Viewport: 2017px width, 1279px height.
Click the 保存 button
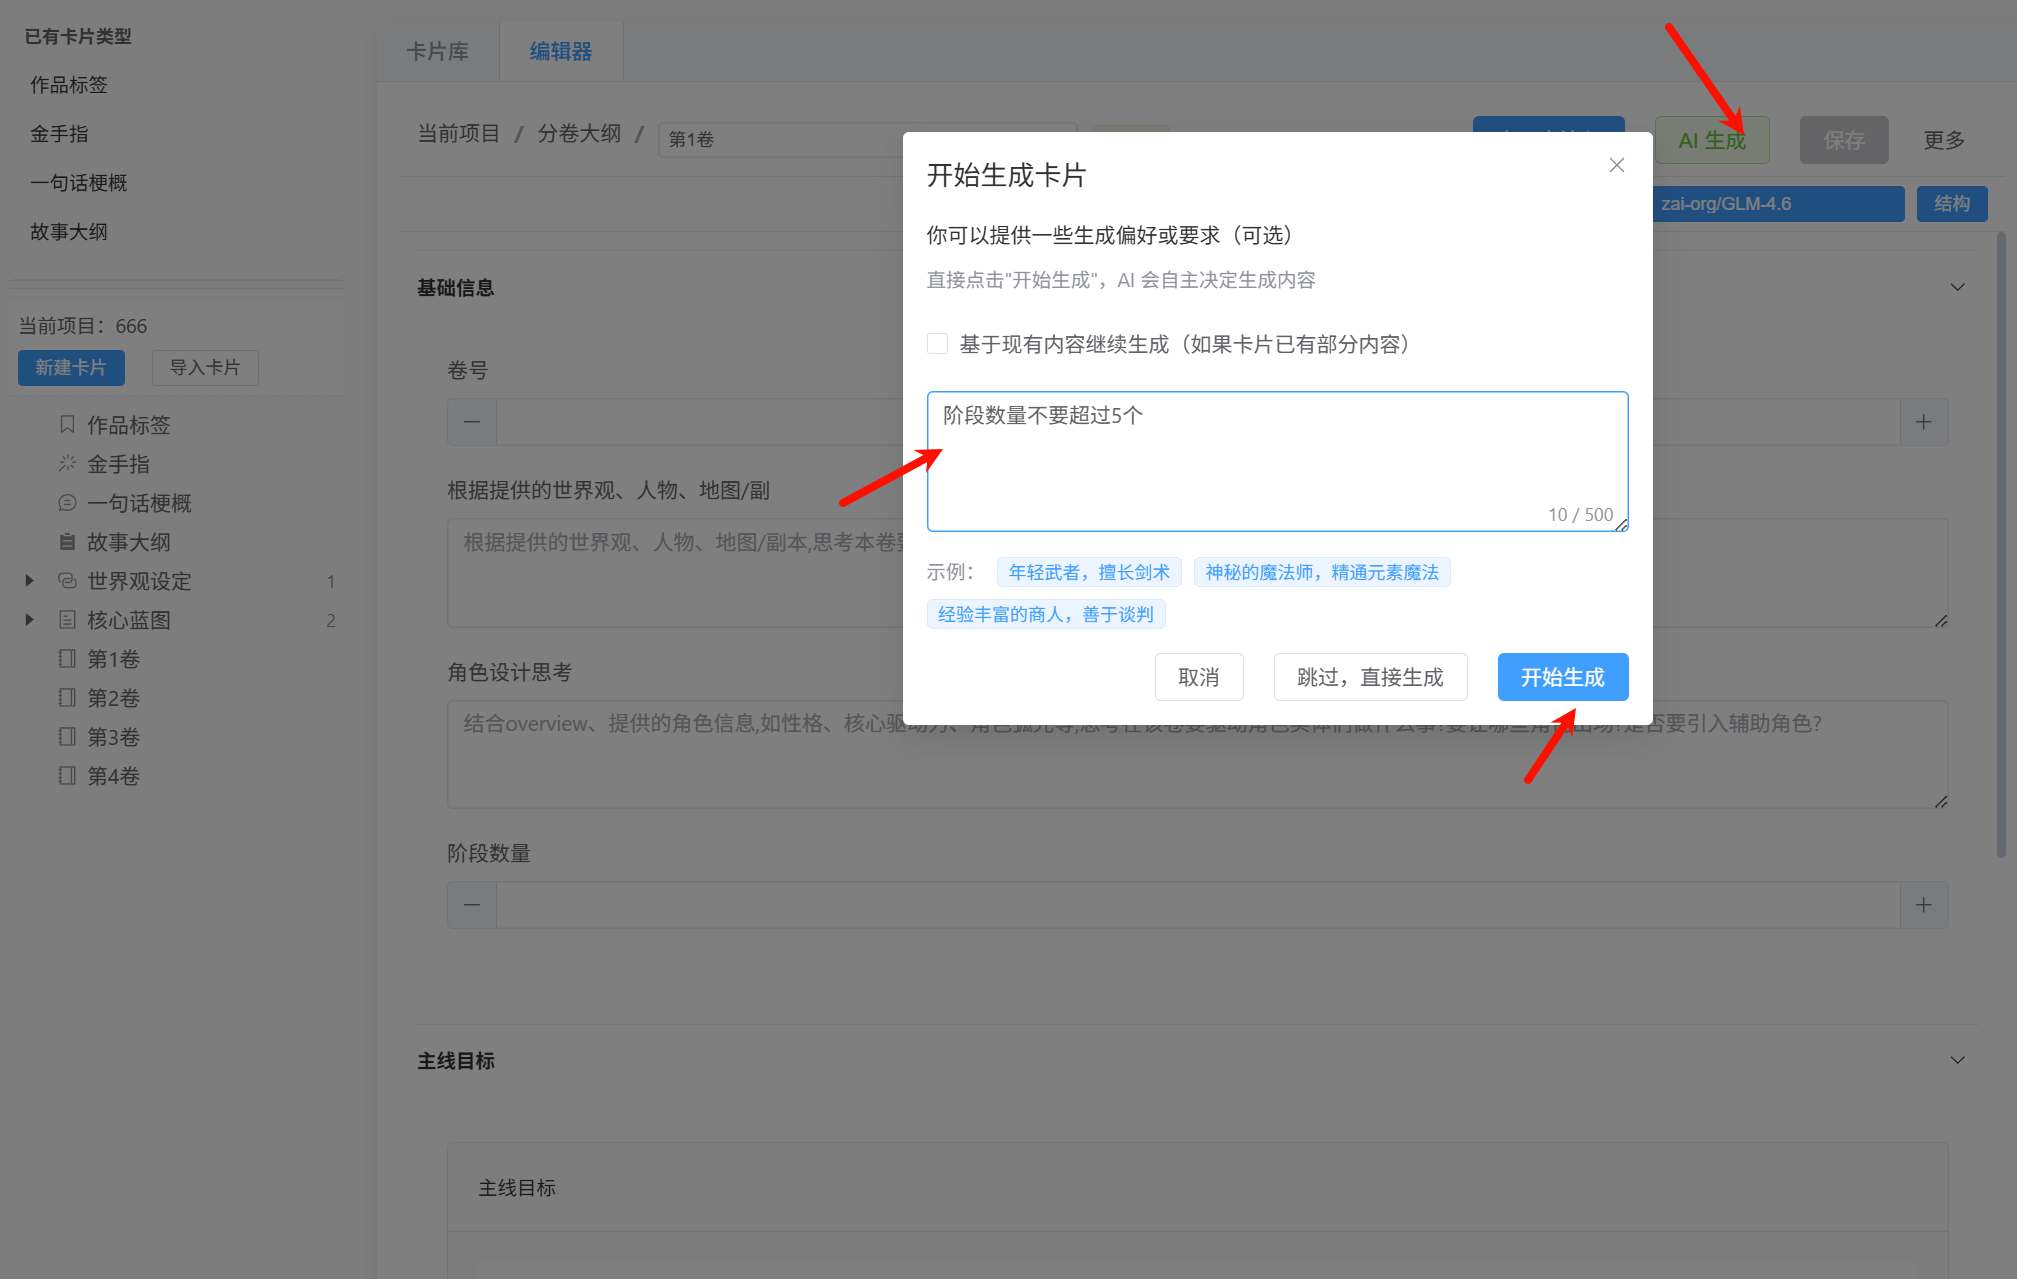[1844, 140]
